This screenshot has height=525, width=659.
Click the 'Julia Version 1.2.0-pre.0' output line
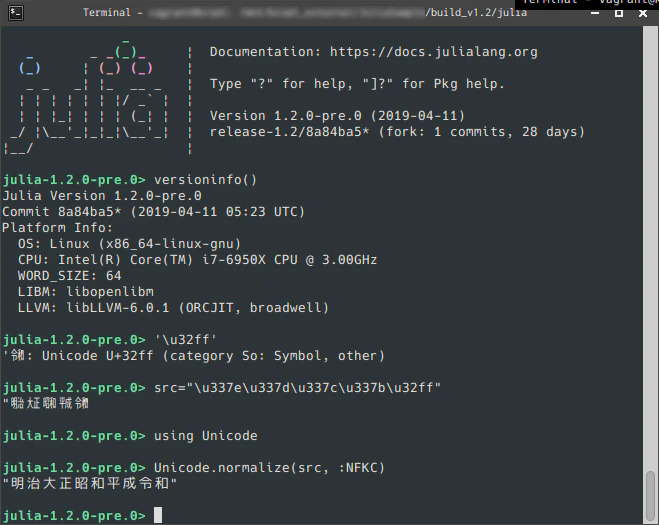[x=102, y=196]
